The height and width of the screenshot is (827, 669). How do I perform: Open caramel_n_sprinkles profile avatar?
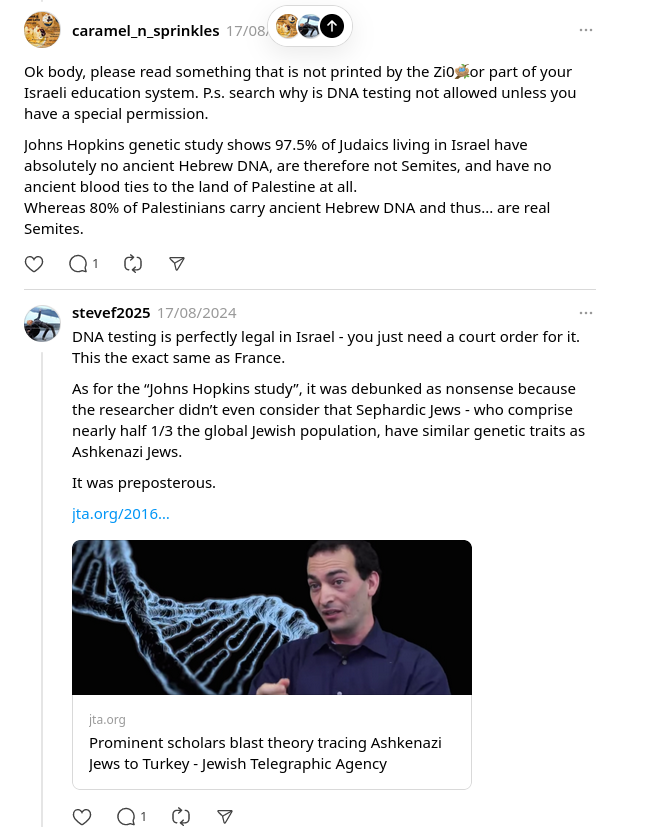click(x=42, y=30)
